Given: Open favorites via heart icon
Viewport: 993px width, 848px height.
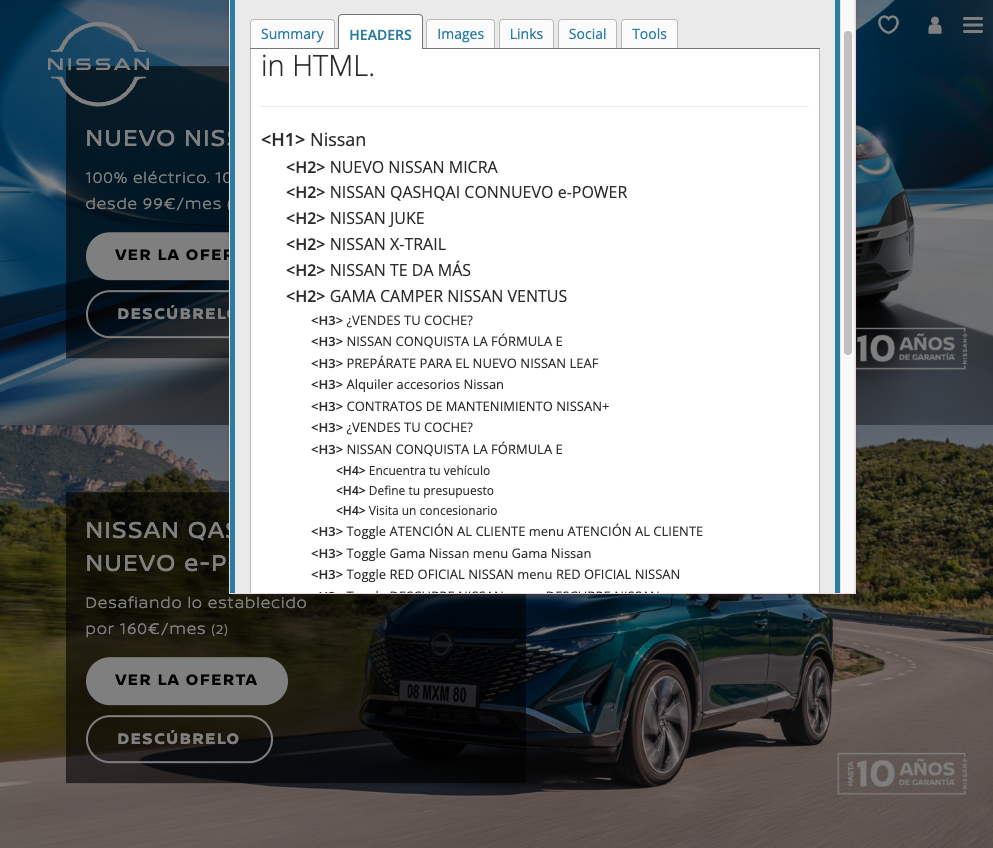Looking at the screenshot, I should [888, 25].
